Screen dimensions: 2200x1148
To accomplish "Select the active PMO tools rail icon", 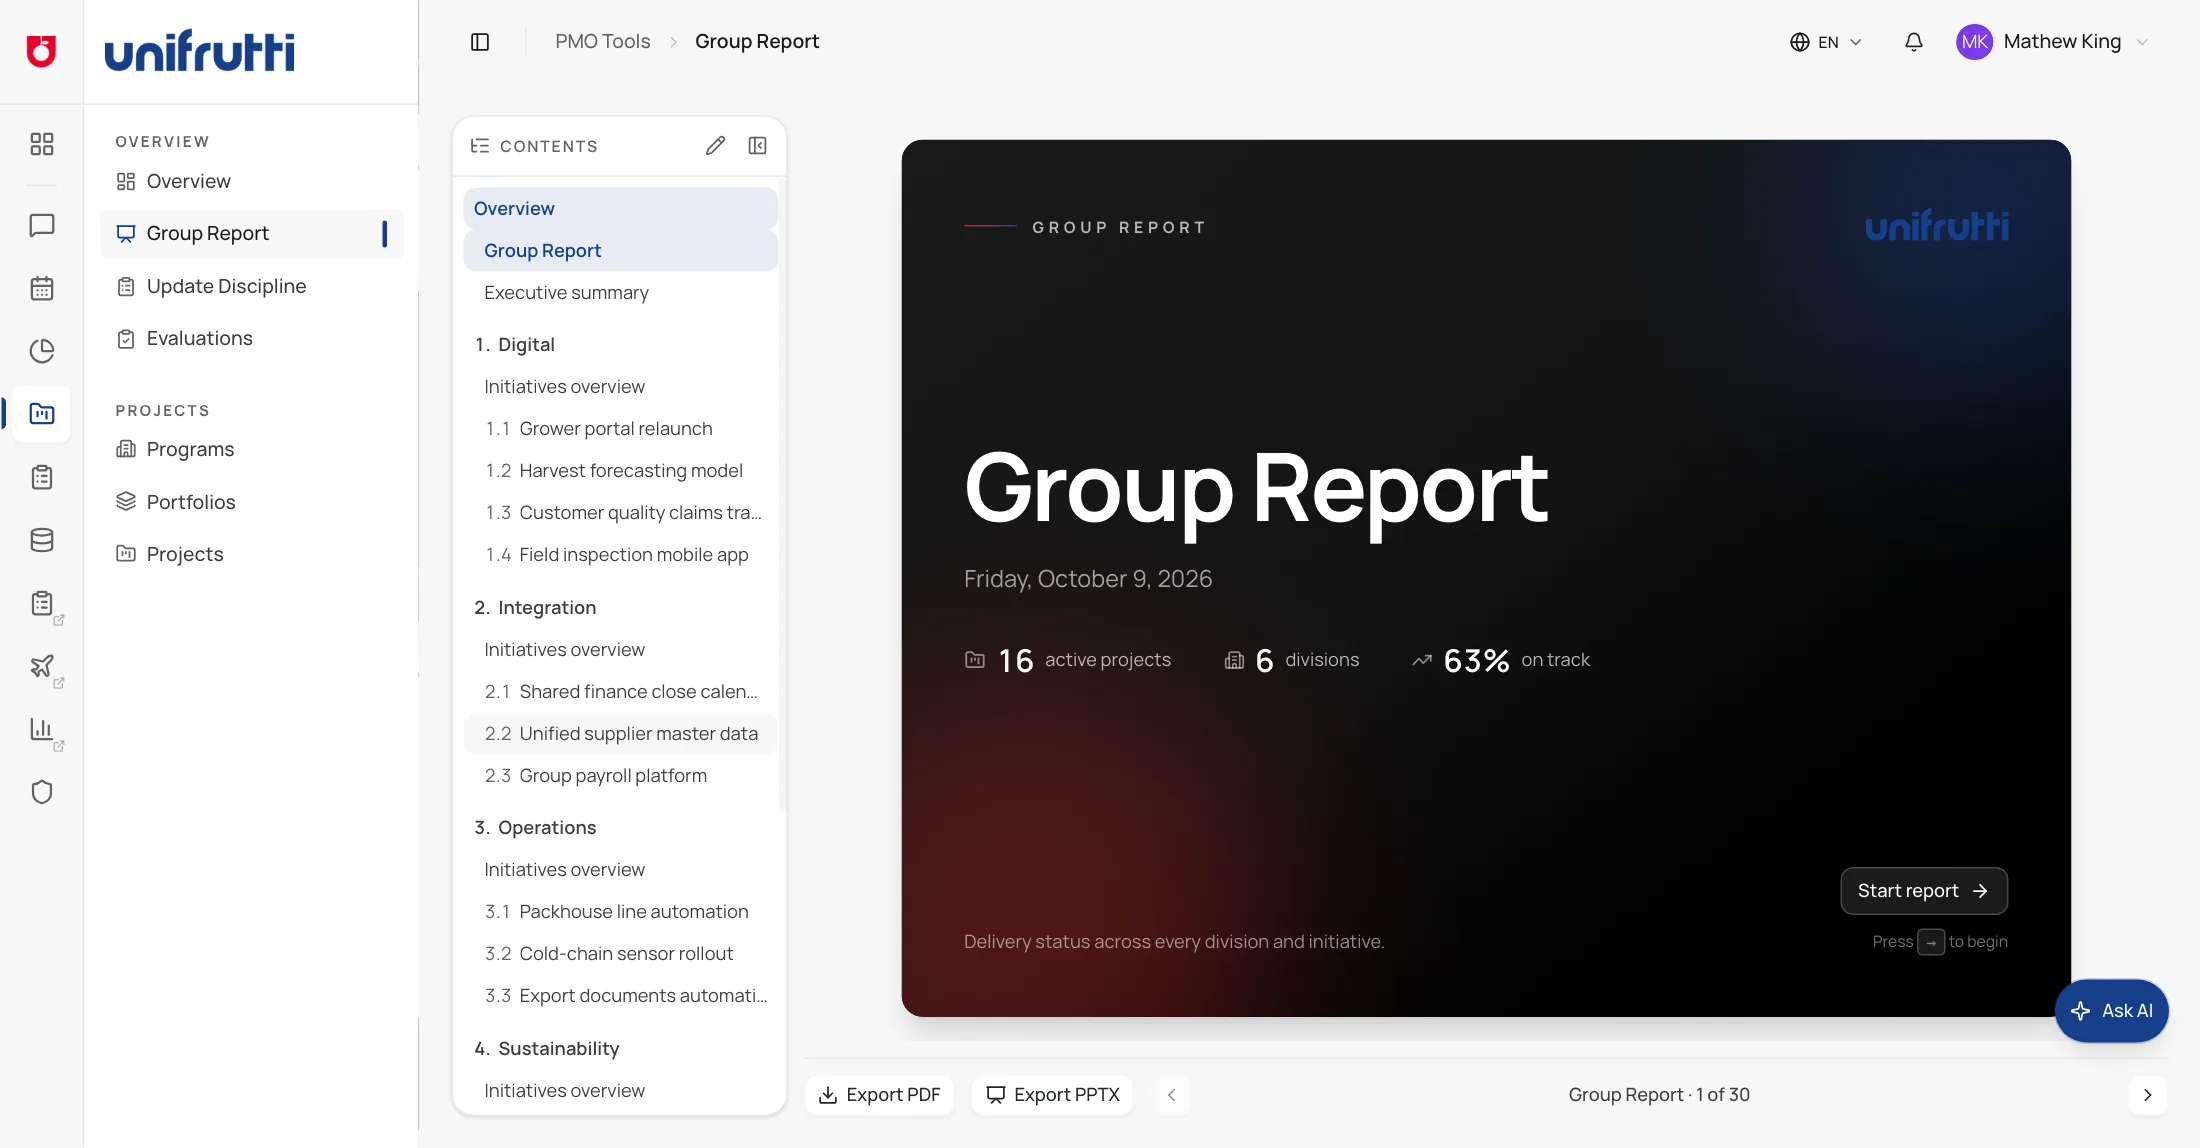I will tap(41, 413).
